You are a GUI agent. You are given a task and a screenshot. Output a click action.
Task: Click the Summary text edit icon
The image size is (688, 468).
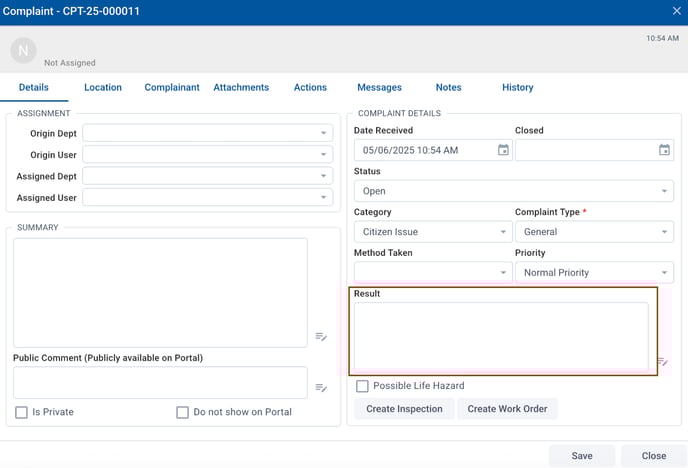tap(321, 337)
